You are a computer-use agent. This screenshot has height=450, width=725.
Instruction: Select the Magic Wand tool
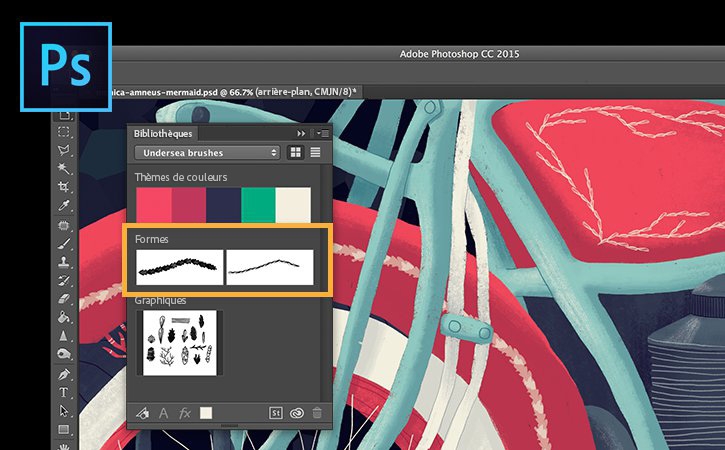click(x=64, y=169)
